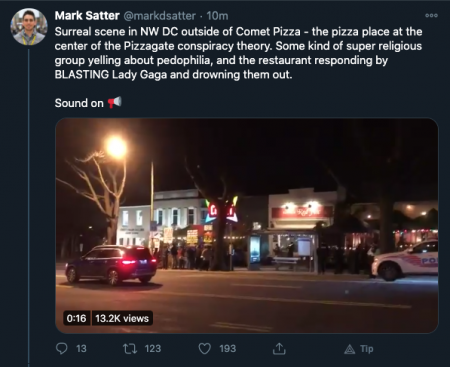Click the retweet count 123
This screenshot has height=367, width=450.
pos(153,349)
